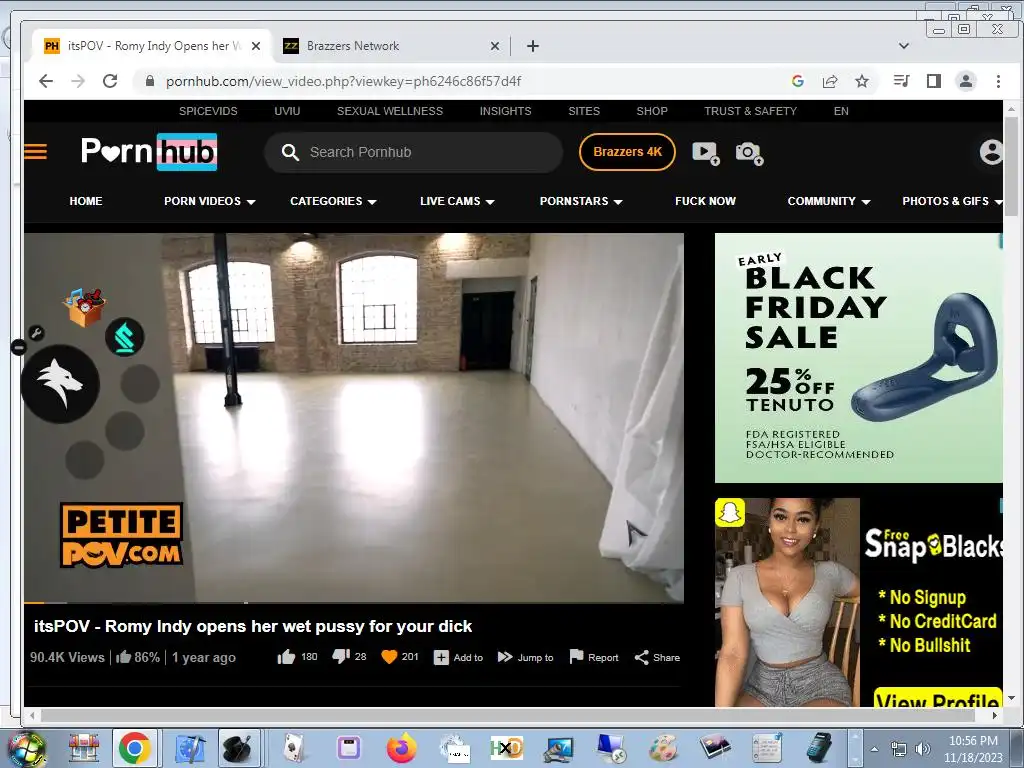
Task: Go back using the browser back arrow
Action: pos(46,81)
